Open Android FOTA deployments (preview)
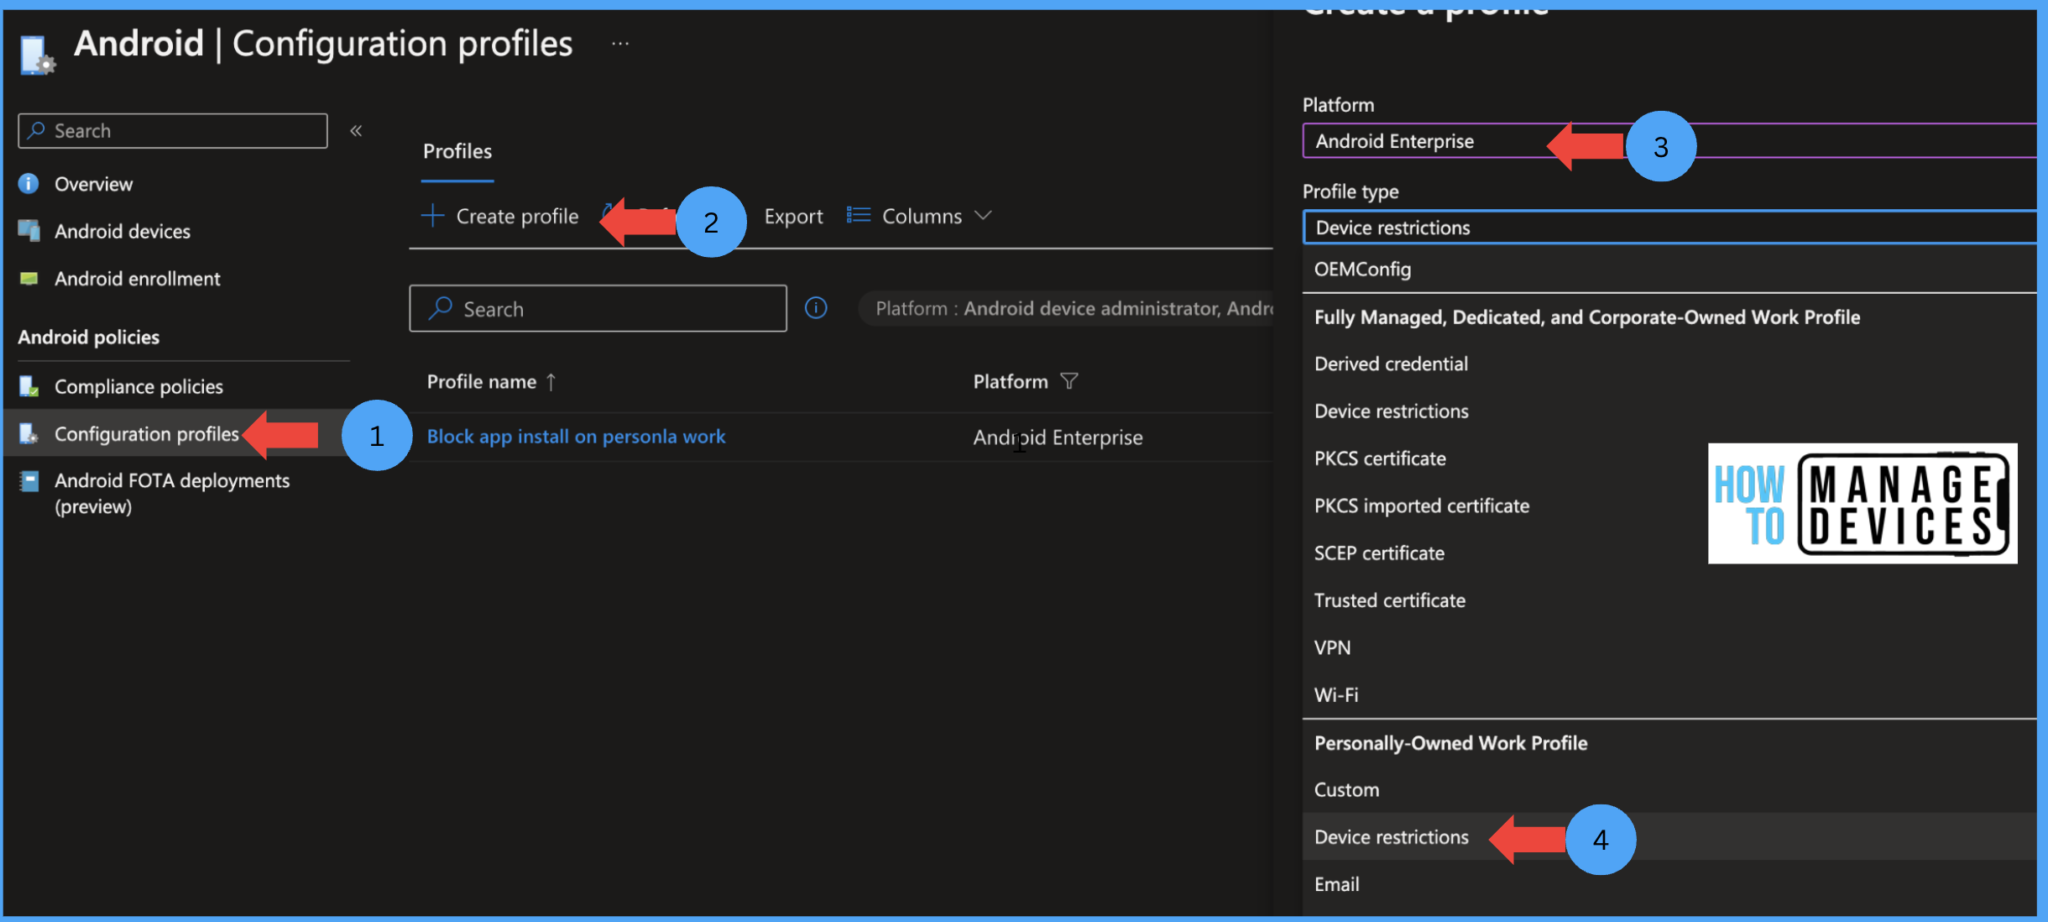 172,493
